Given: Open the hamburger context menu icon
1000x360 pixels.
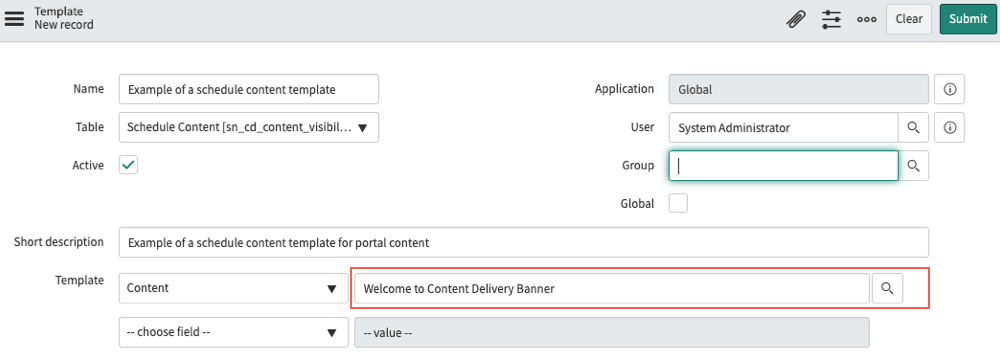Looking at the screenshot, I should [14, 19].
